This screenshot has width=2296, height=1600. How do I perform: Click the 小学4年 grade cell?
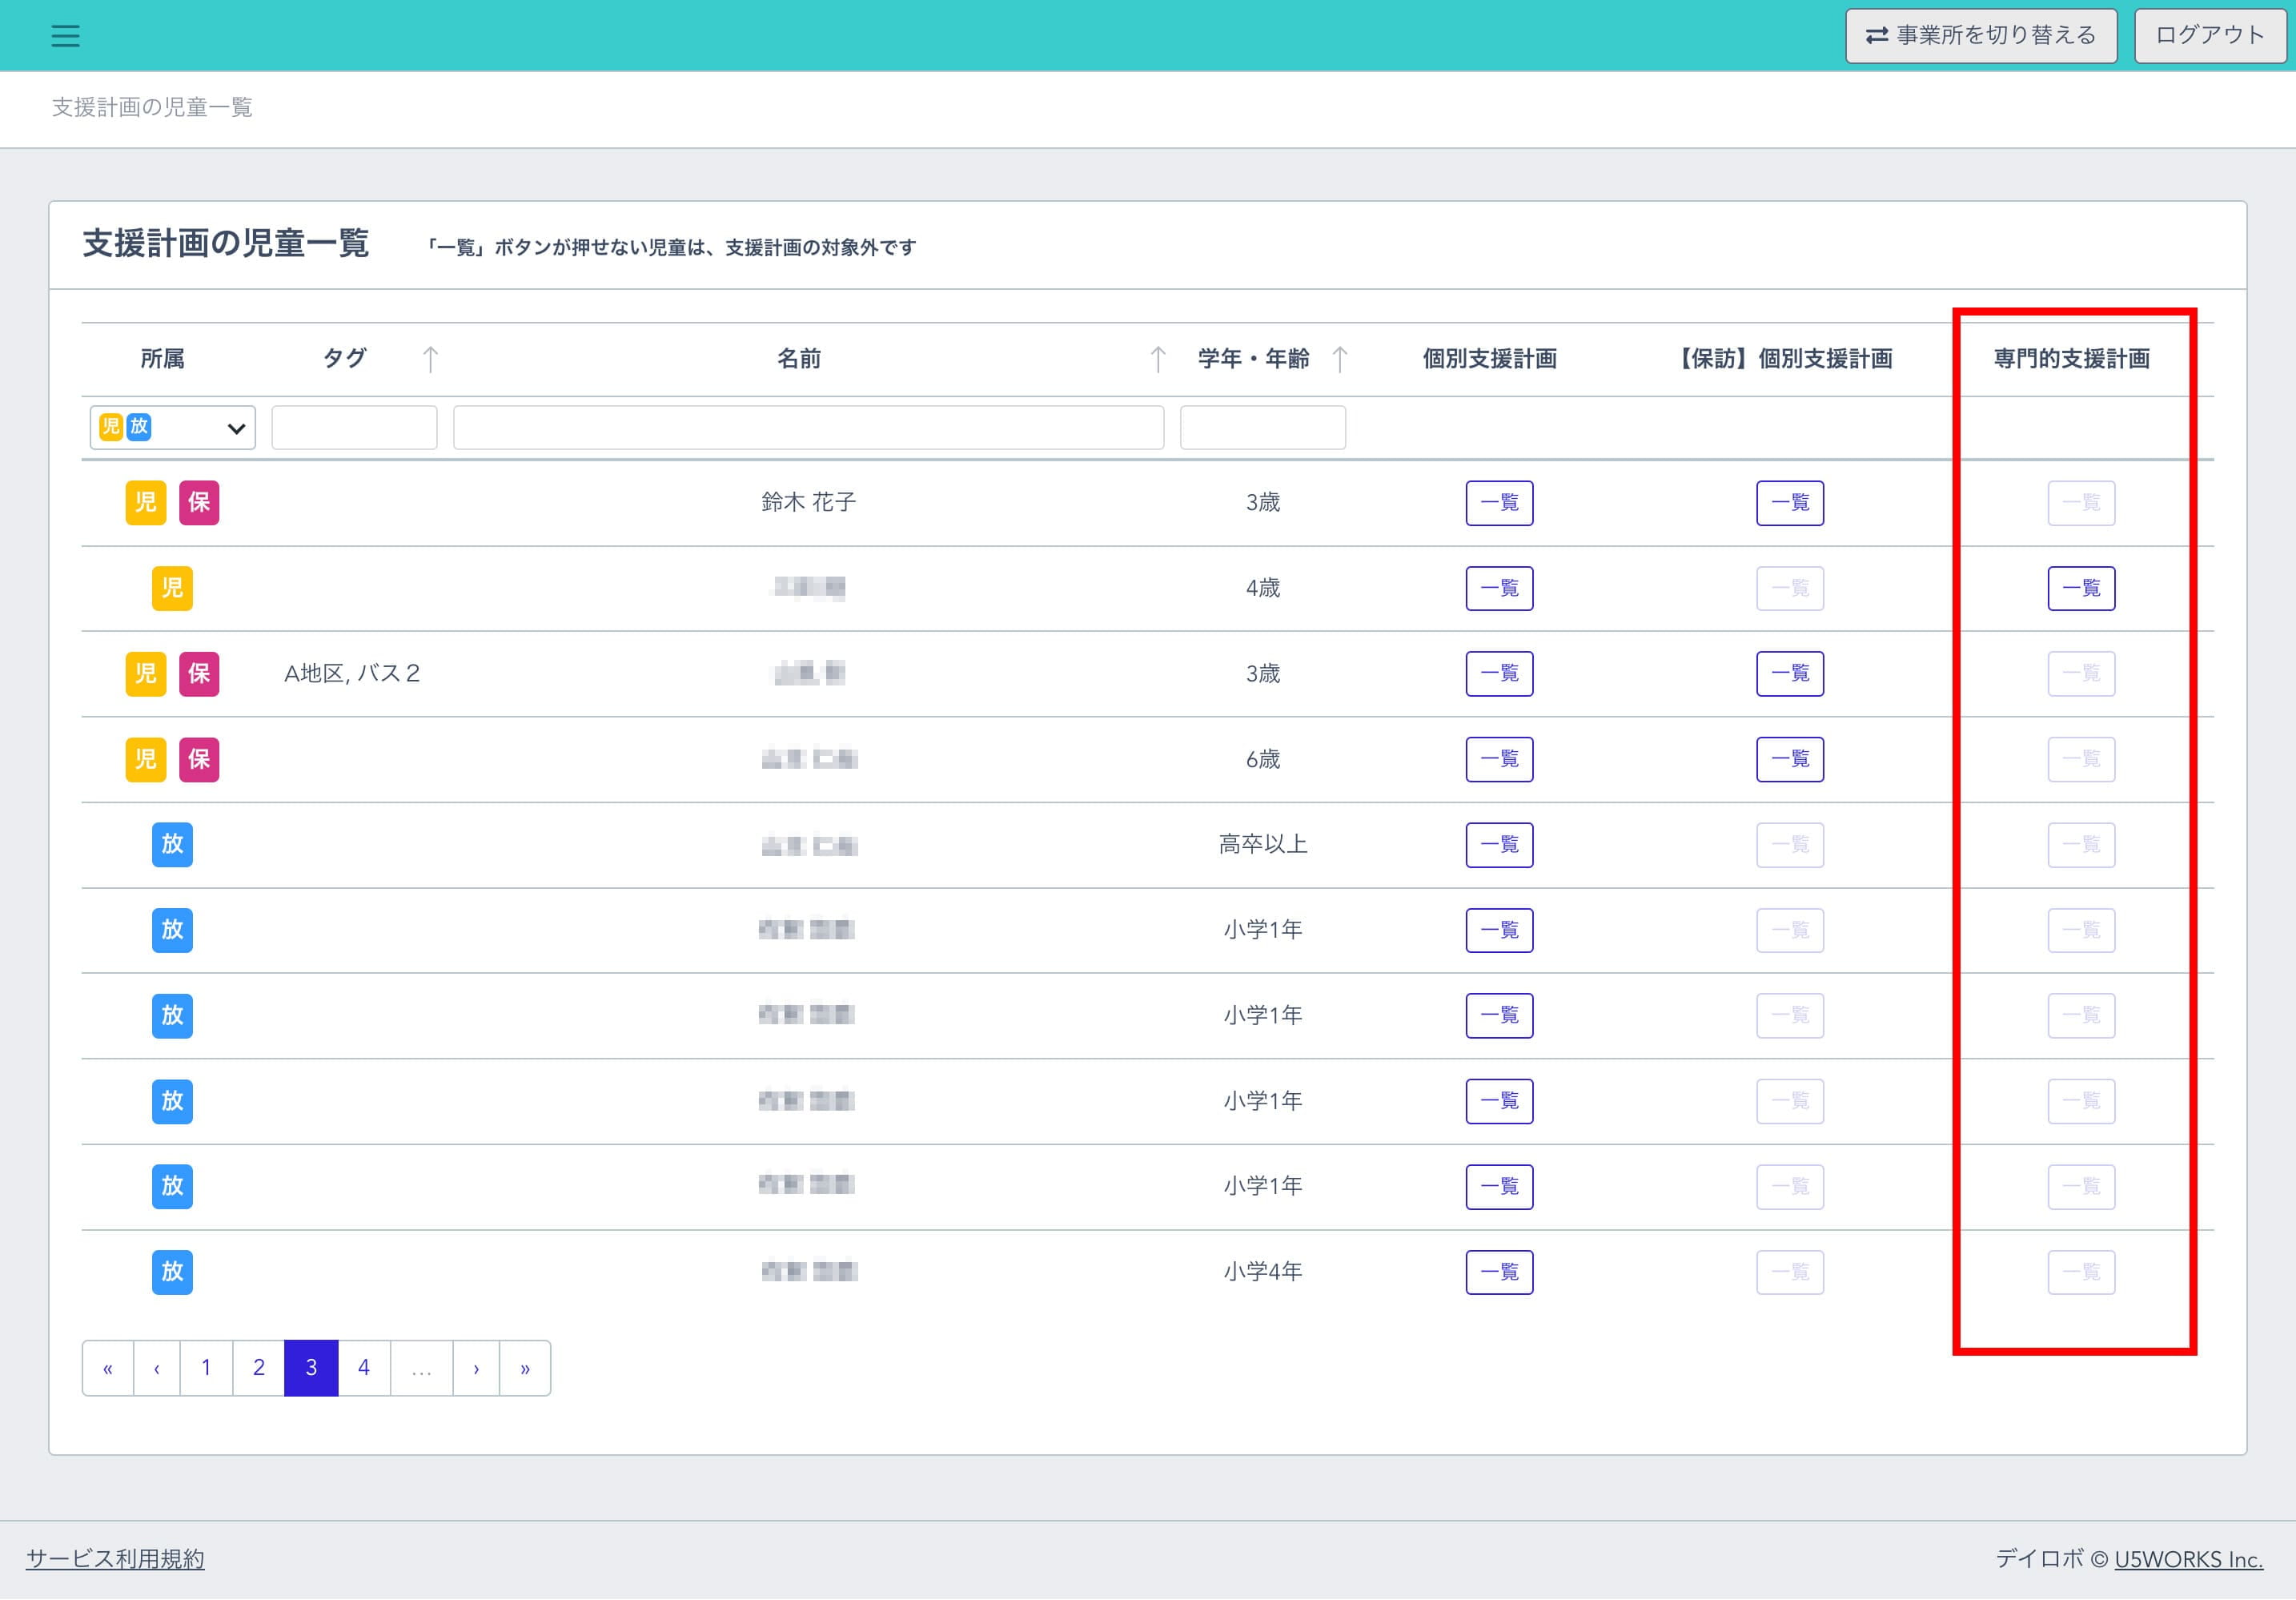[1262, 1272]
